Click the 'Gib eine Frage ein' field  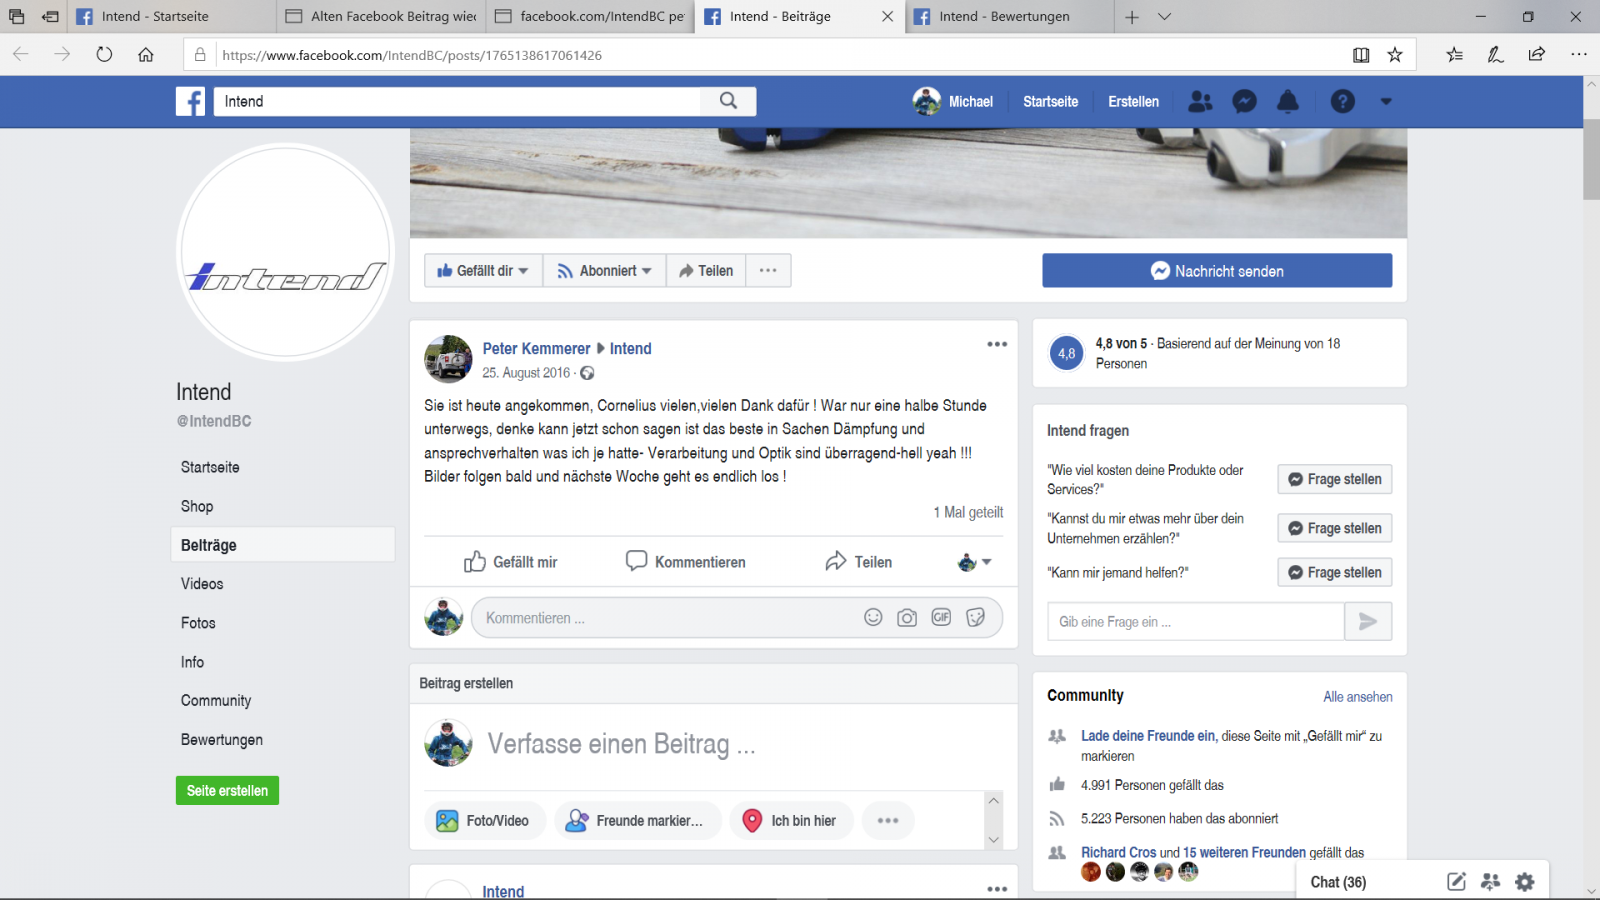[1195, 622]
